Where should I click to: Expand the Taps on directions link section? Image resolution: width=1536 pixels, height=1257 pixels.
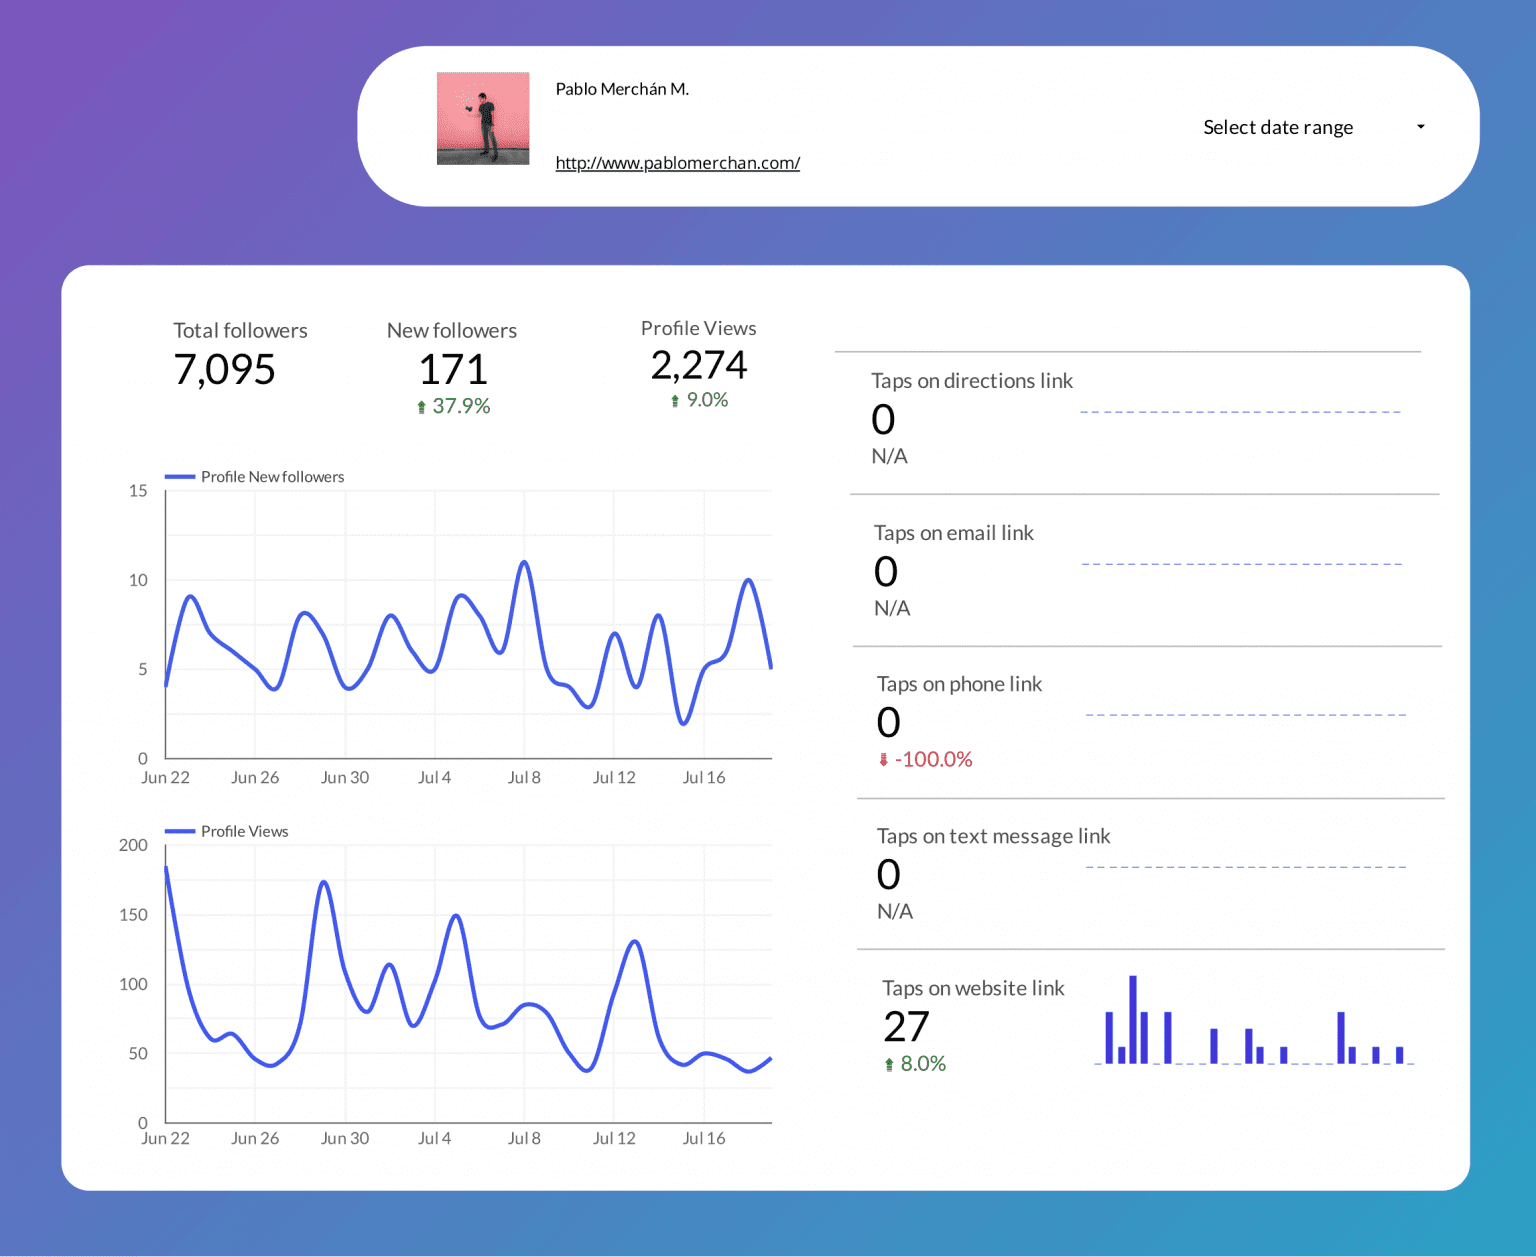click(x=972, y=381)
